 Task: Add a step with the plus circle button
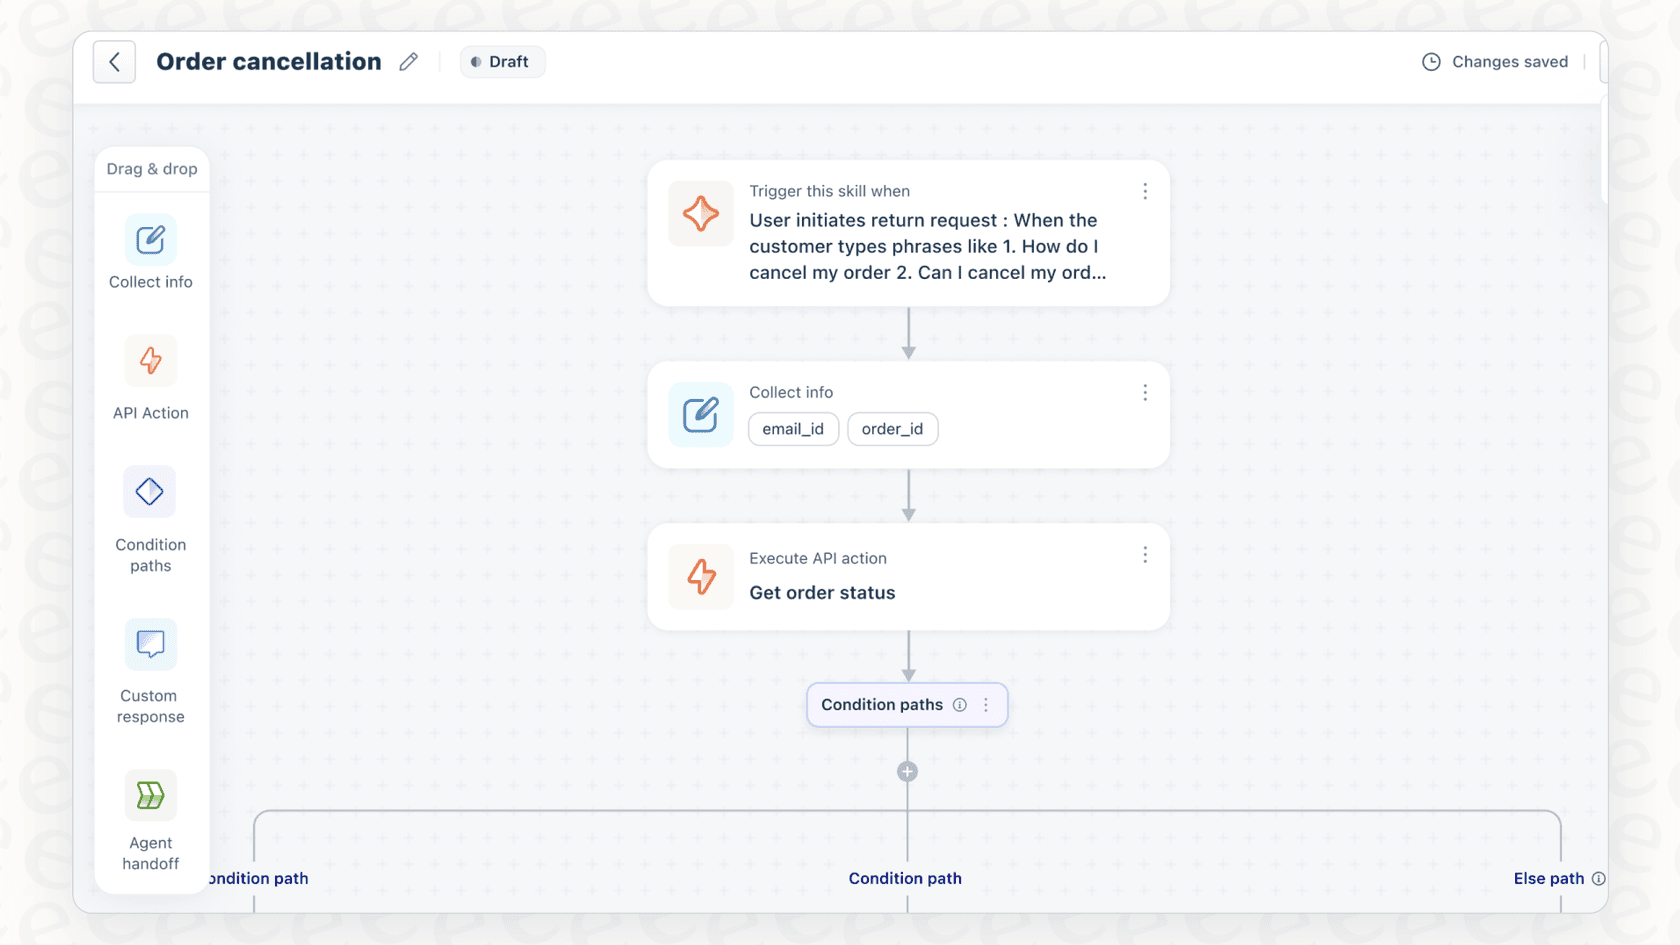pos(907,772)
